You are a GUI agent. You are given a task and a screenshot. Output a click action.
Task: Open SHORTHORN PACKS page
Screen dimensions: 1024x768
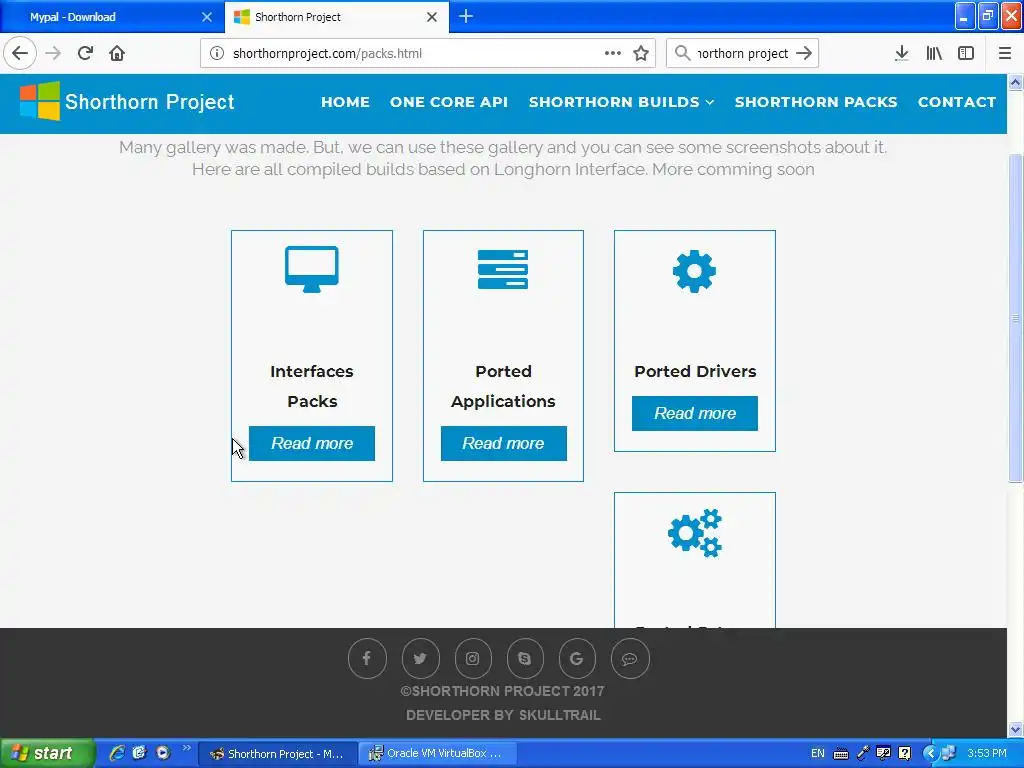(x=816, y=102)
